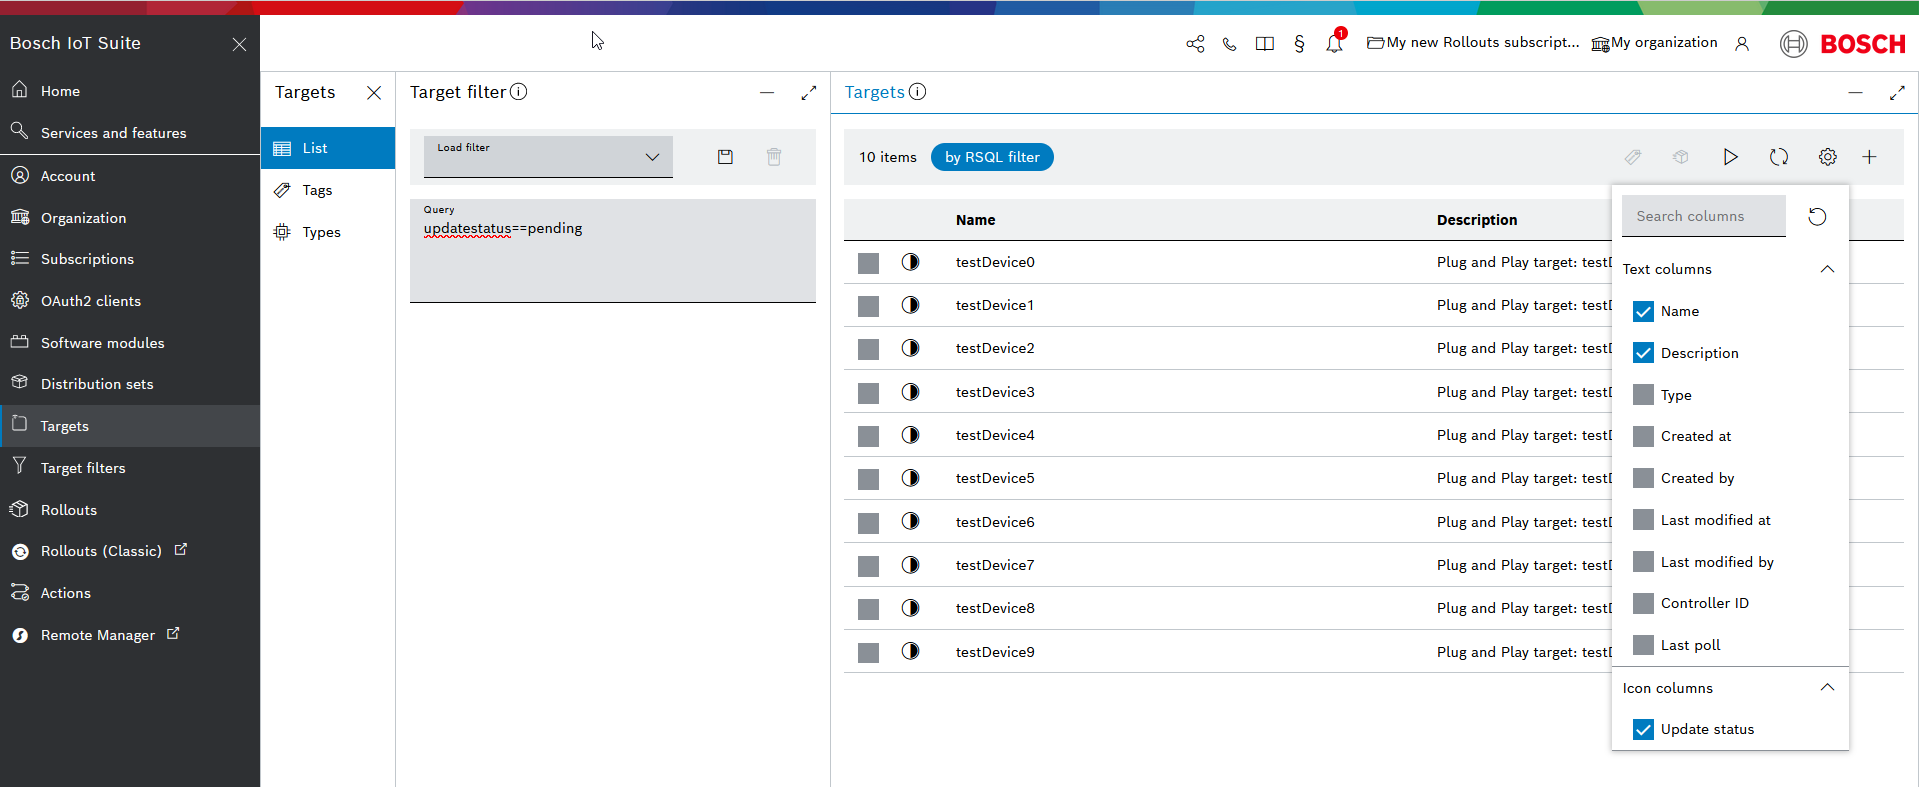Screen dimensions: 1919x787
Task: Collapse the Text columns section
Action: 1826,269
